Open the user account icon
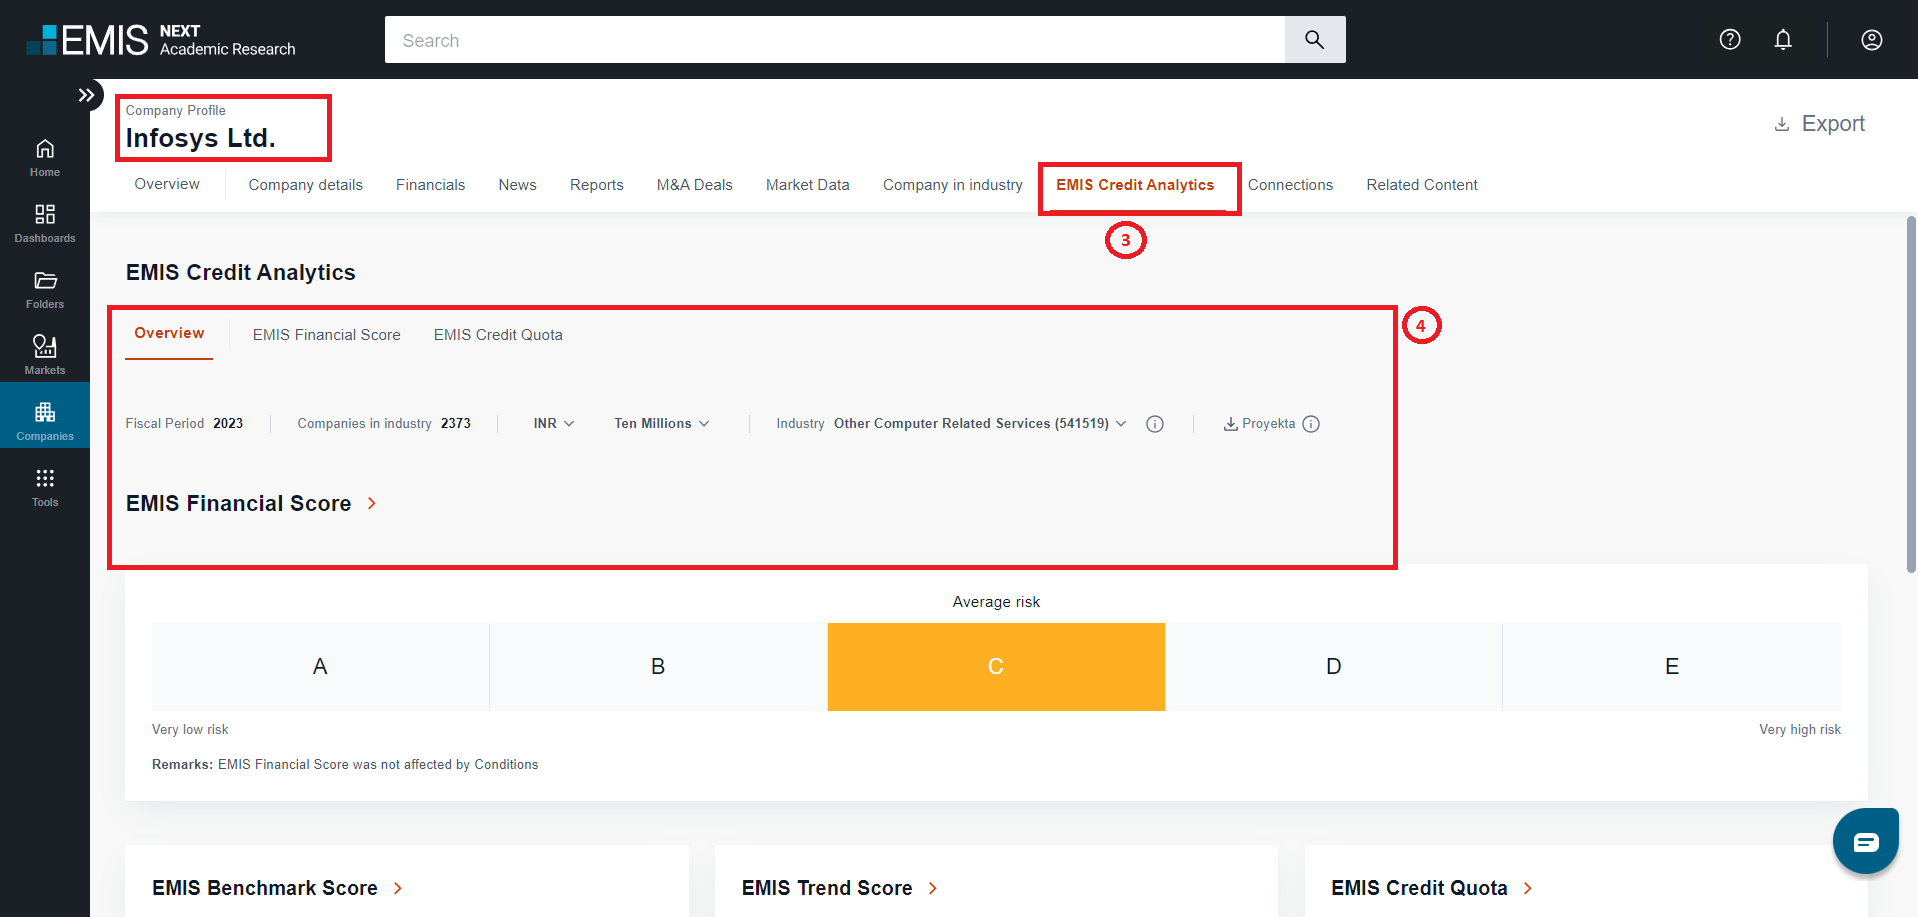 (1872, 39)
